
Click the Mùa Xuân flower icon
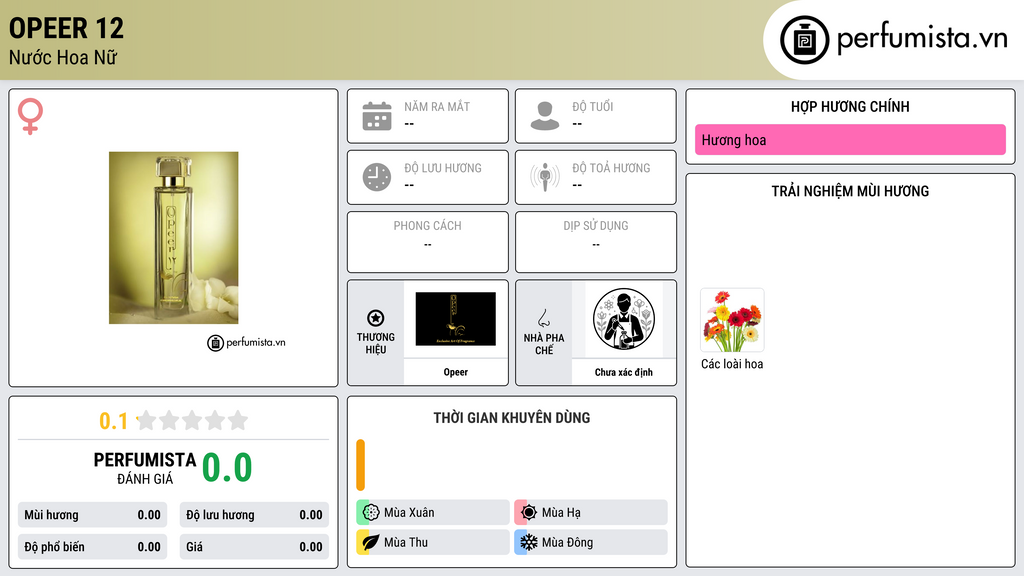pyautogui.click(x=371, y=512)
